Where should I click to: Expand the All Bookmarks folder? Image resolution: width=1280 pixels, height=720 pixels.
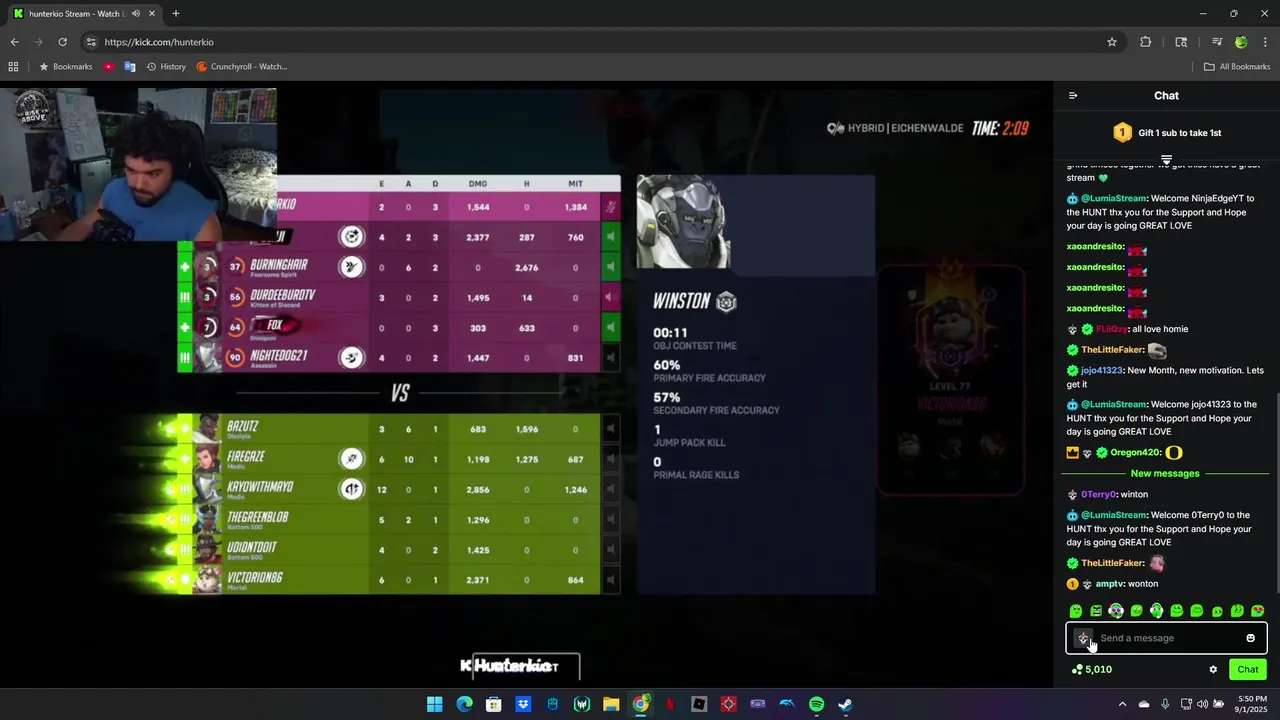click(x=1237, y=67)
